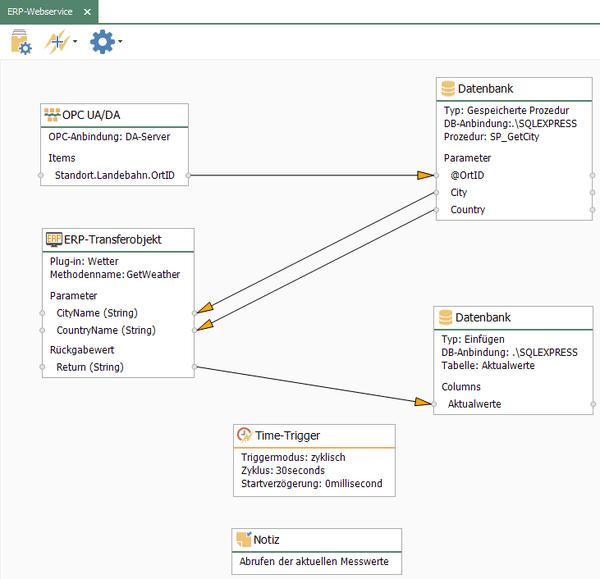Image resolution: width=600 pixels, height=579 pixels.
Task: Click the add connection lightning icon
Action: [x=57, y=41]
